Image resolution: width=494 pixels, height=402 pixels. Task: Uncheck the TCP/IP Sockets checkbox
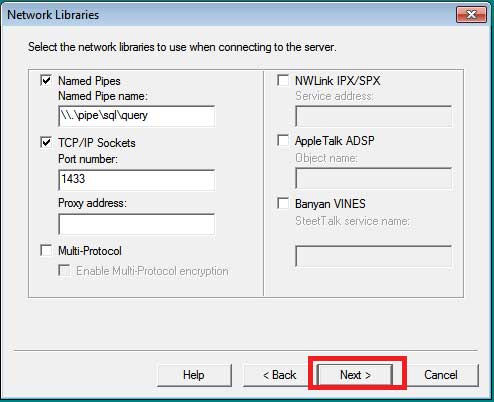46,142
